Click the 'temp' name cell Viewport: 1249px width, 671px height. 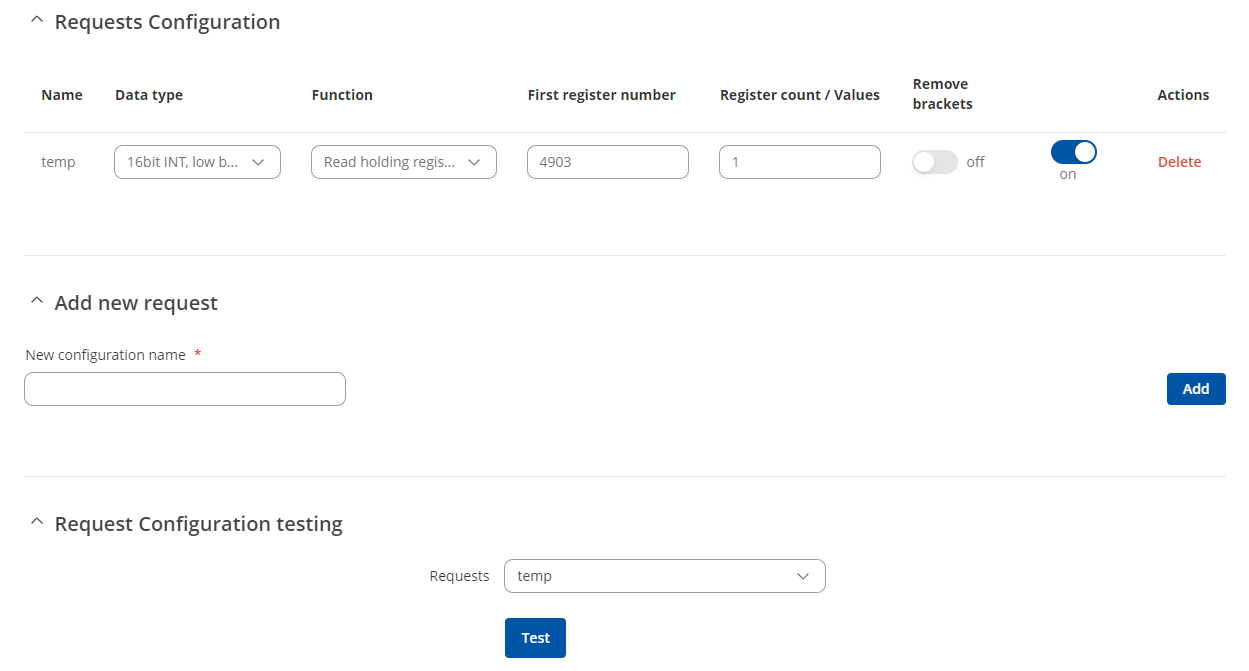pyautogui.click(x=58, y=162)
